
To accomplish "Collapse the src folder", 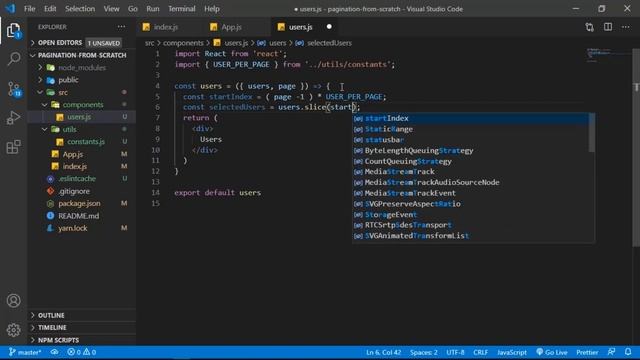I will point(63,93).
